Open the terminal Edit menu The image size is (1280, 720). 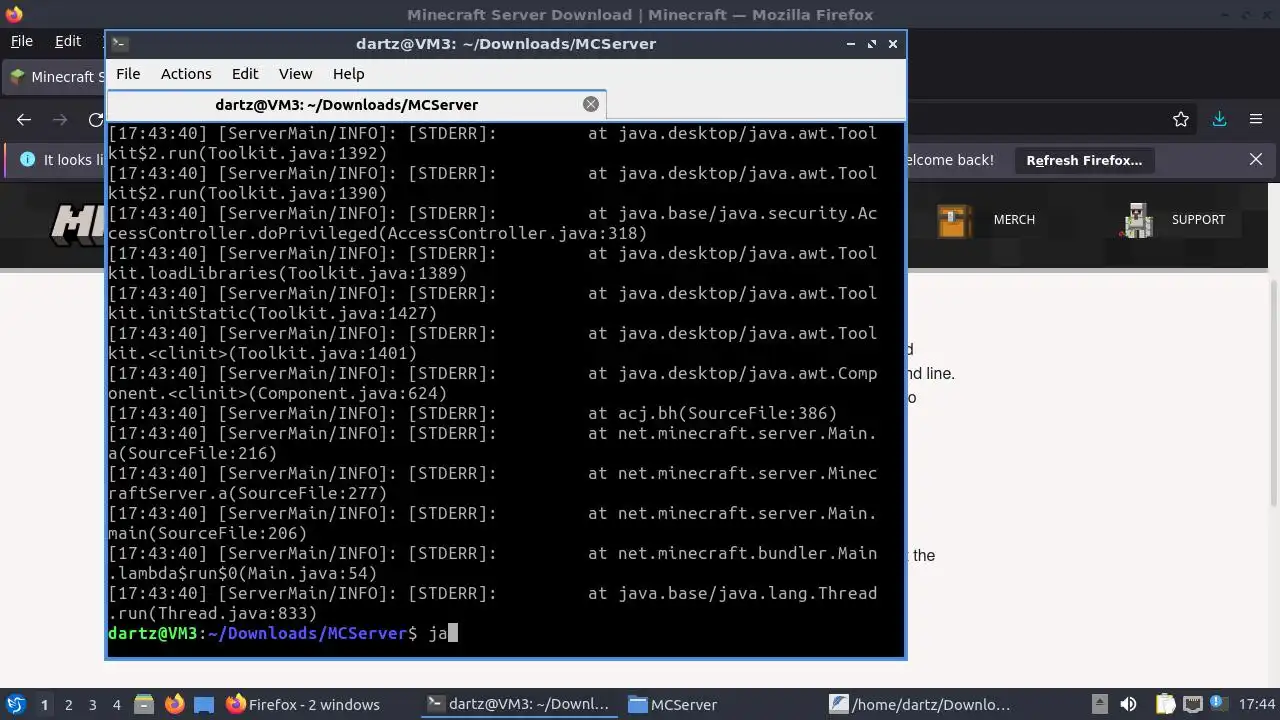[245, 74]
